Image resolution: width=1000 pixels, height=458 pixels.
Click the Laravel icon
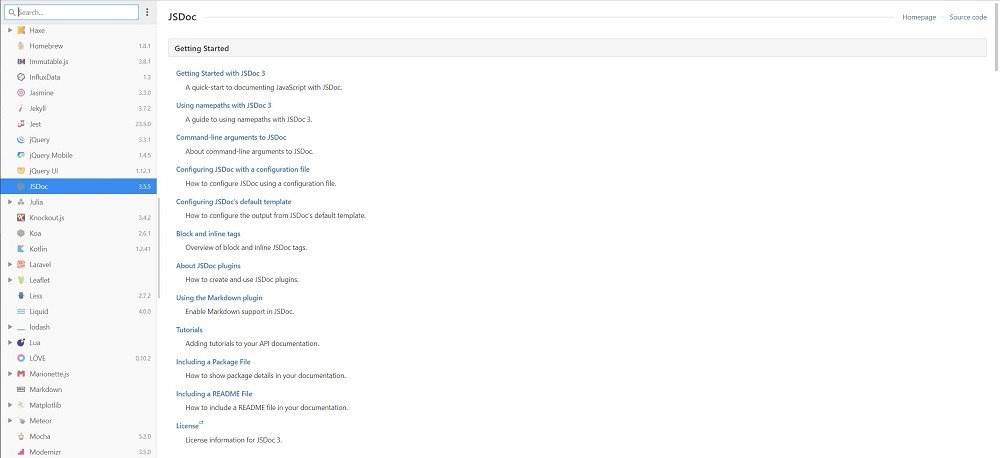tap(21, 264)
